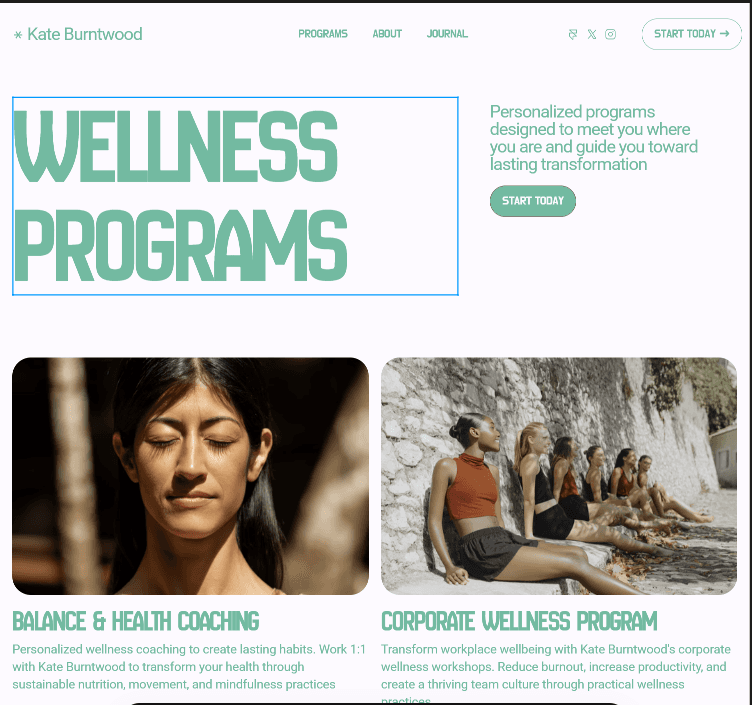
Task: Open the Programs navigation item
Action: [323, 34]
